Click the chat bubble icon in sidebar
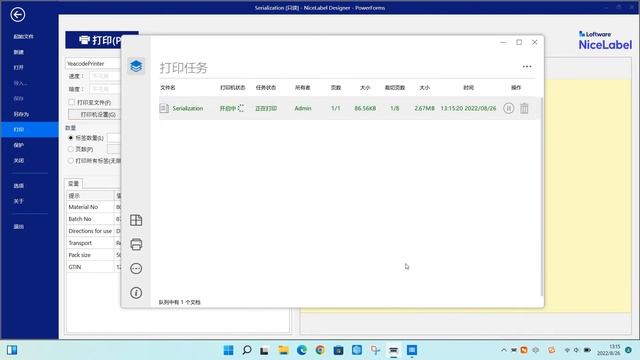 coord(136,269)
